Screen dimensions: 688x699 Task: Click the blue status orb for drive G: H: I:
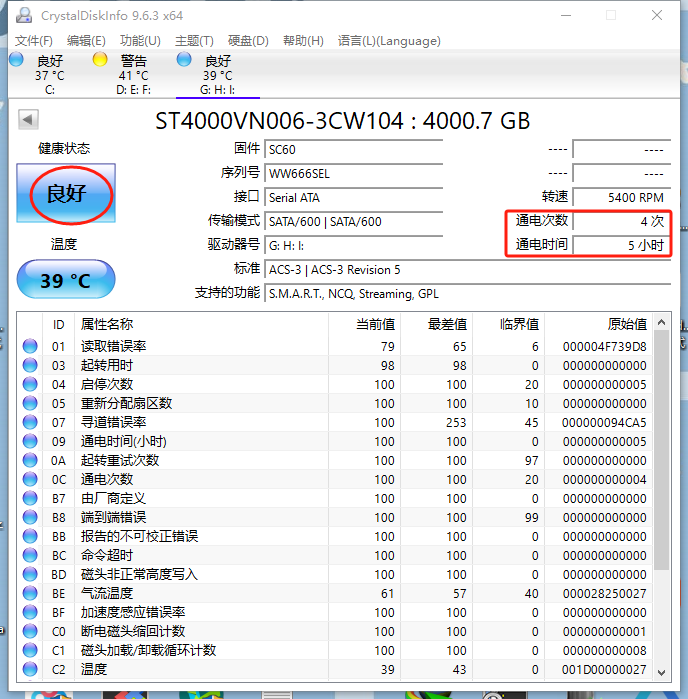click(184, 59)
